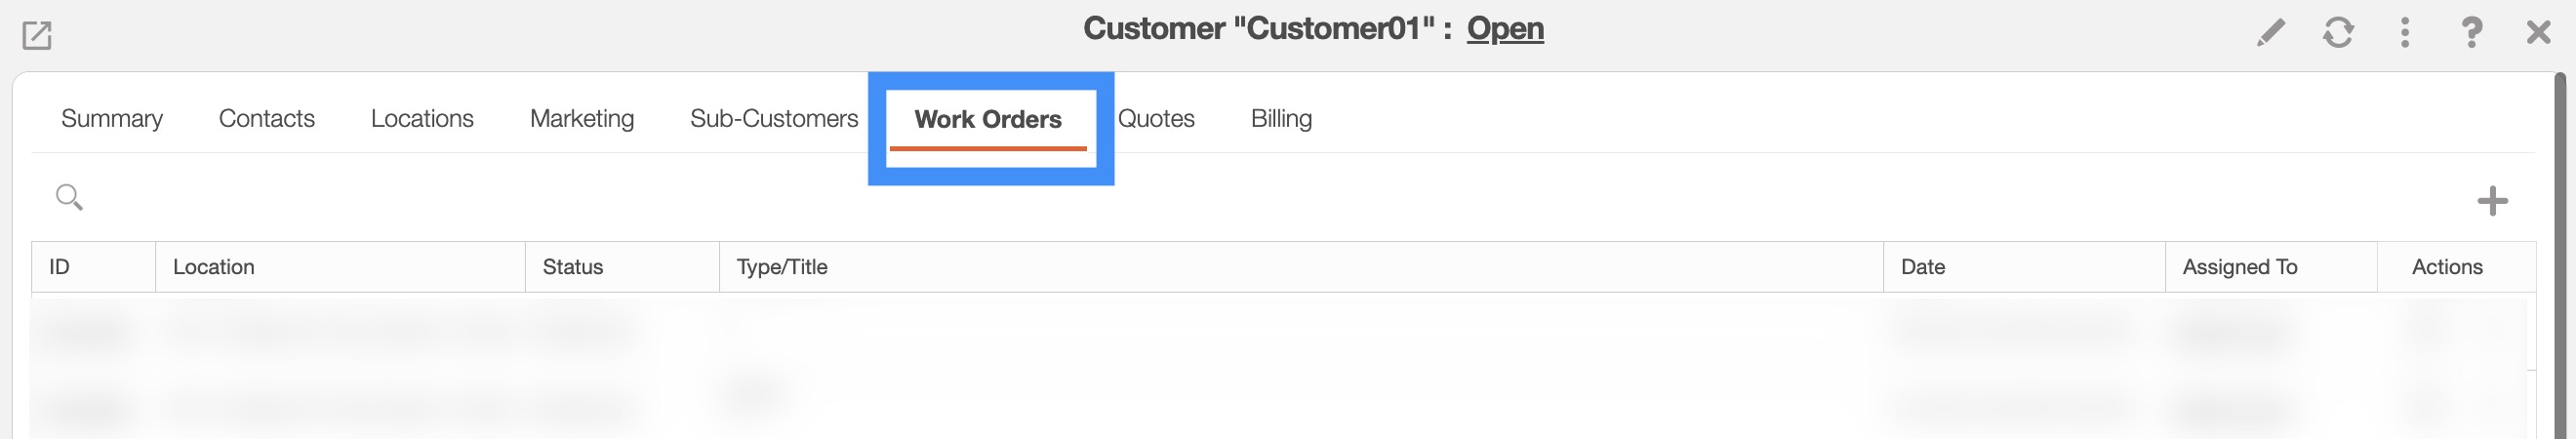
Task: Close the Customer01 panel
Action: (x=2538, y=33)
